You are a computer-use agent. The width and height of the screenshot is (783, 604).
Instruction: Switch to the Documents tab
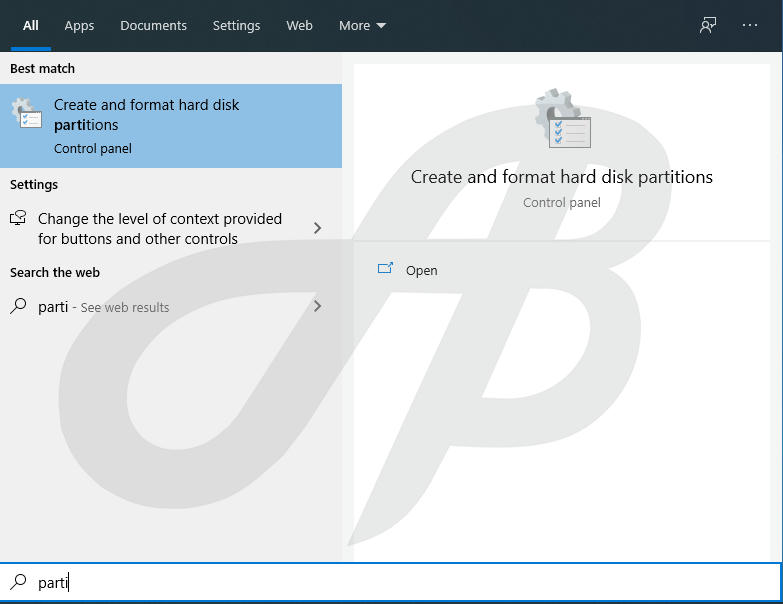point(153,26)
